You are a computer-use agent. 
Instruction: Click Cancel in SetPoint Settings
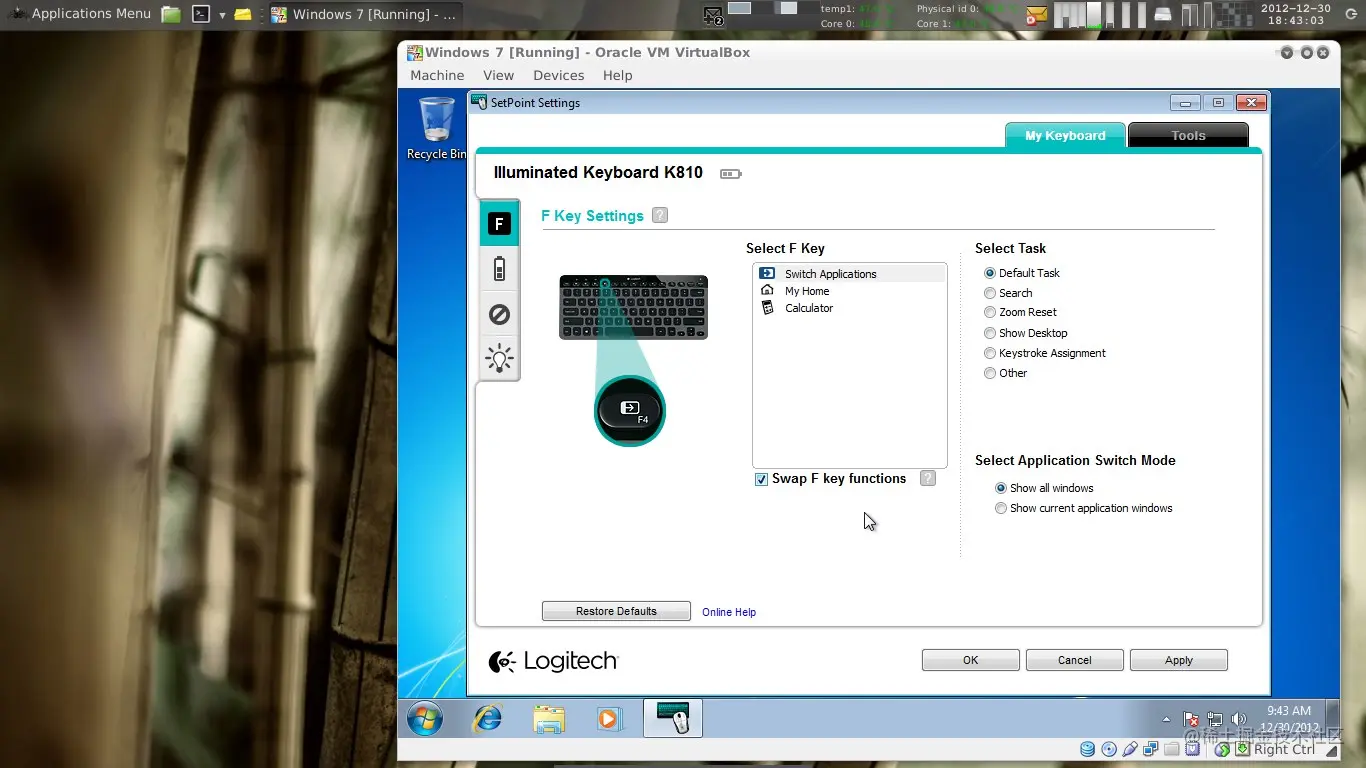[x=1074, y=660]
